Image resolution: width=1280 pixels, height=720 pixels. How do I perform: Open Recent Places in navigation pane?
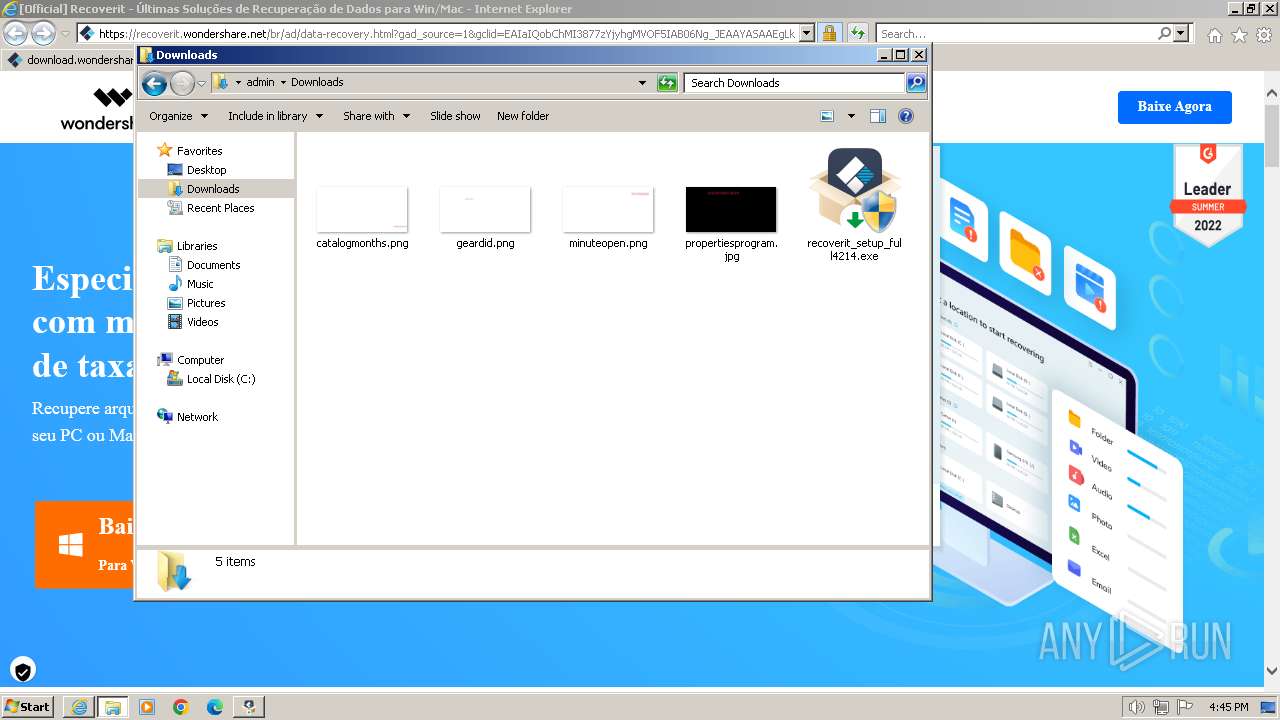tap(220, 208)
